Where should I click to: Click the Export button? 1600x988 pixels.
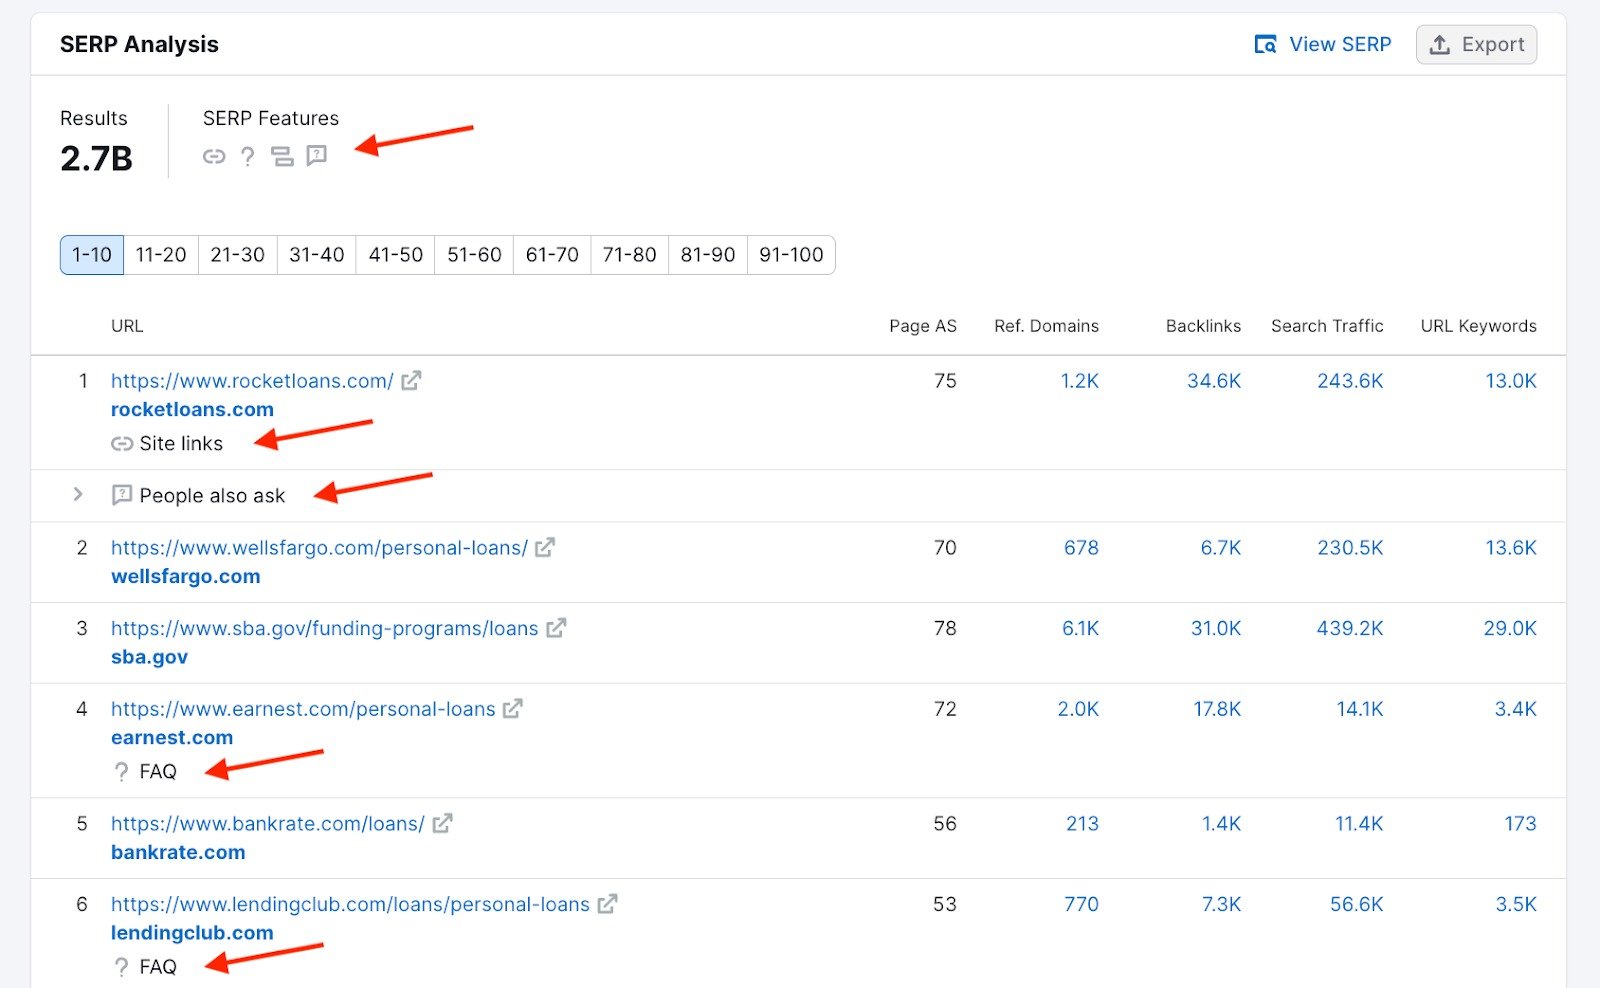tap(1477, 44)
